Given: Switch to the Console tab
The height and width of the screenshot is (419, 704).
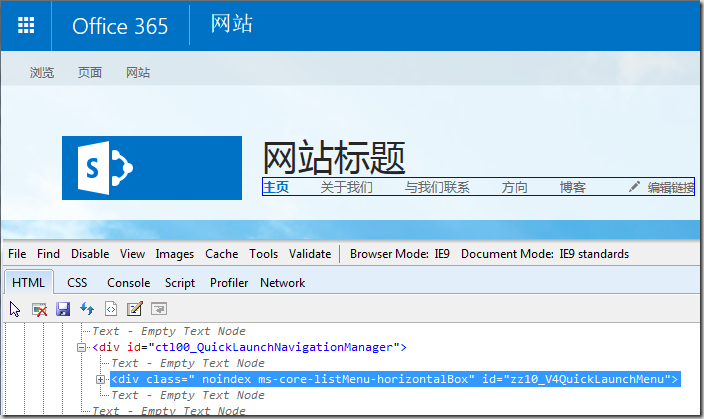Looking at the screenshot, I should 128,282.
